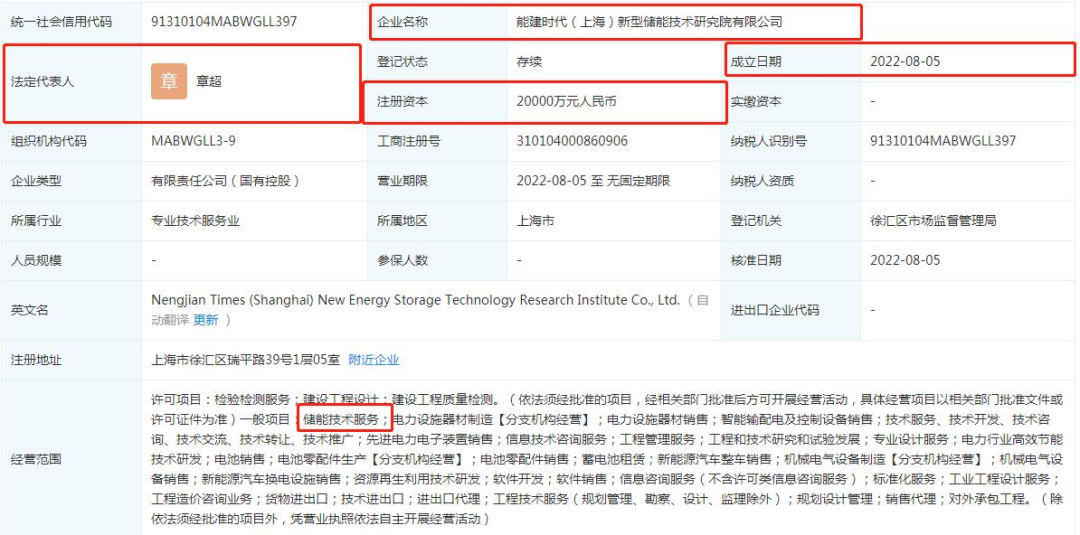Click 蓄电池租赁 in business scope

coord(614,458)
